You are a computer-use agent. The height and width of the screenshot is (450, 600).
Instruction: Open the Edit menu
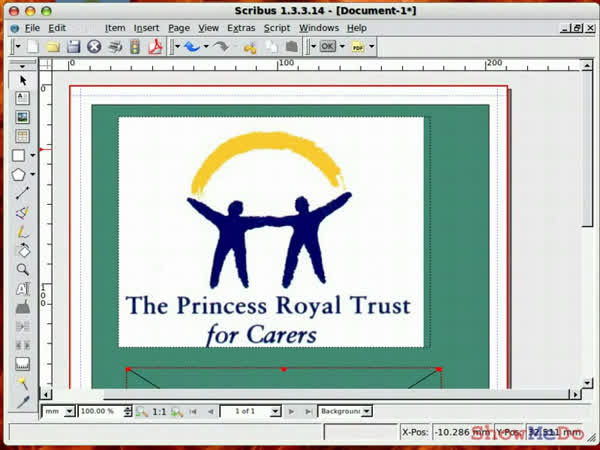coord(57,28)
